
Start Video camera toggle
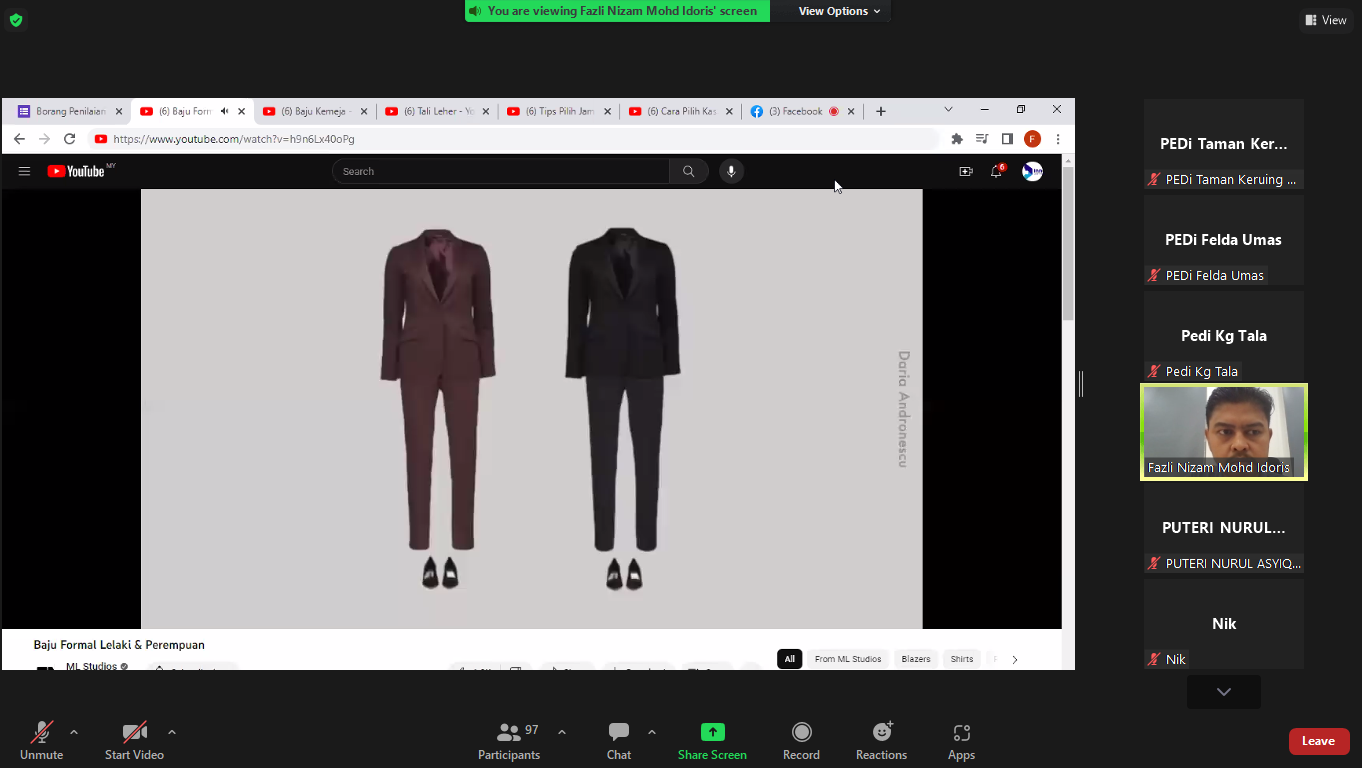tap(134, 741)
